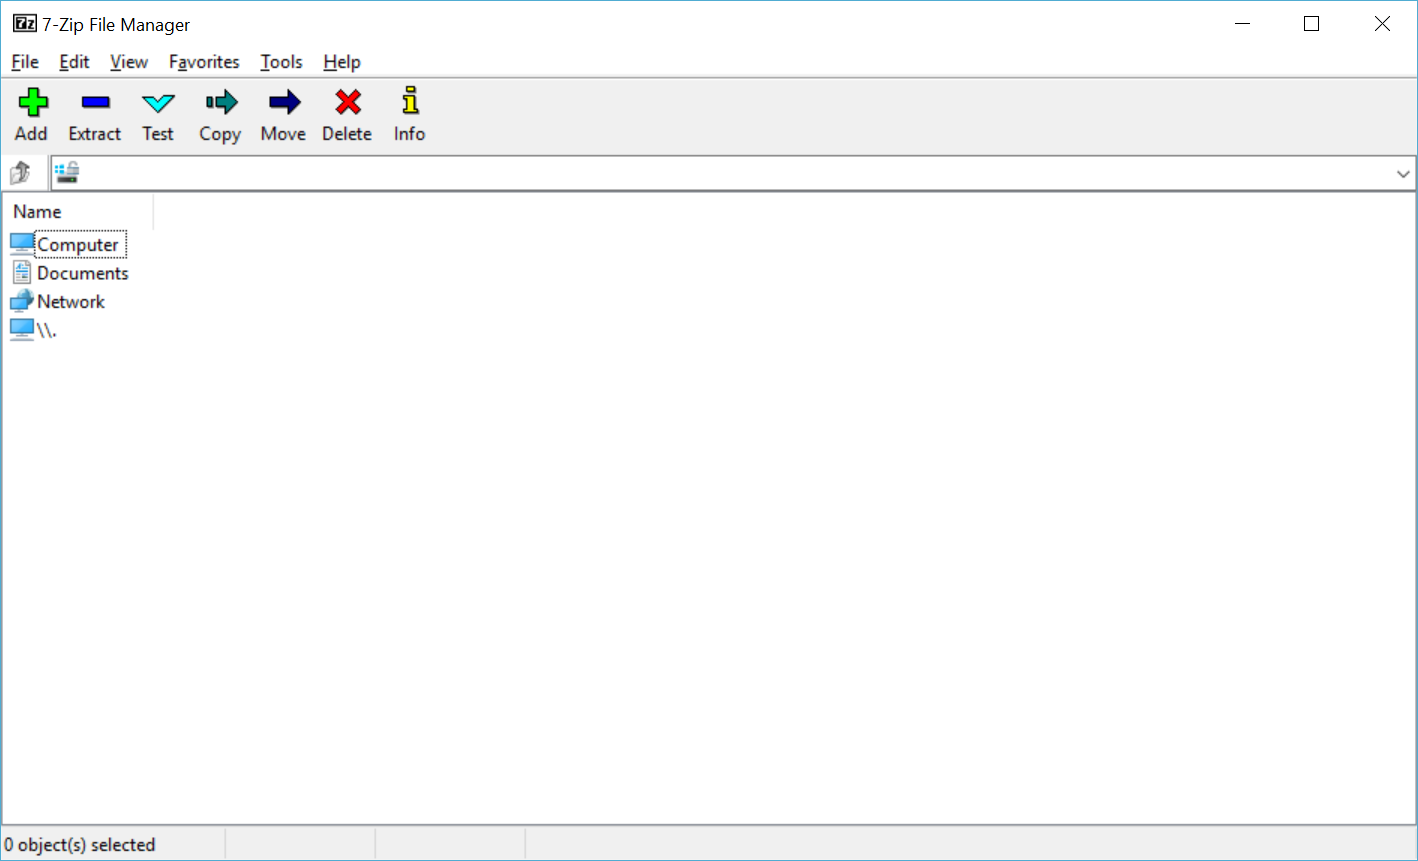Click the root icon inside address bar
The width and height of the screenshot is (1418, 861).
(67, 173)
